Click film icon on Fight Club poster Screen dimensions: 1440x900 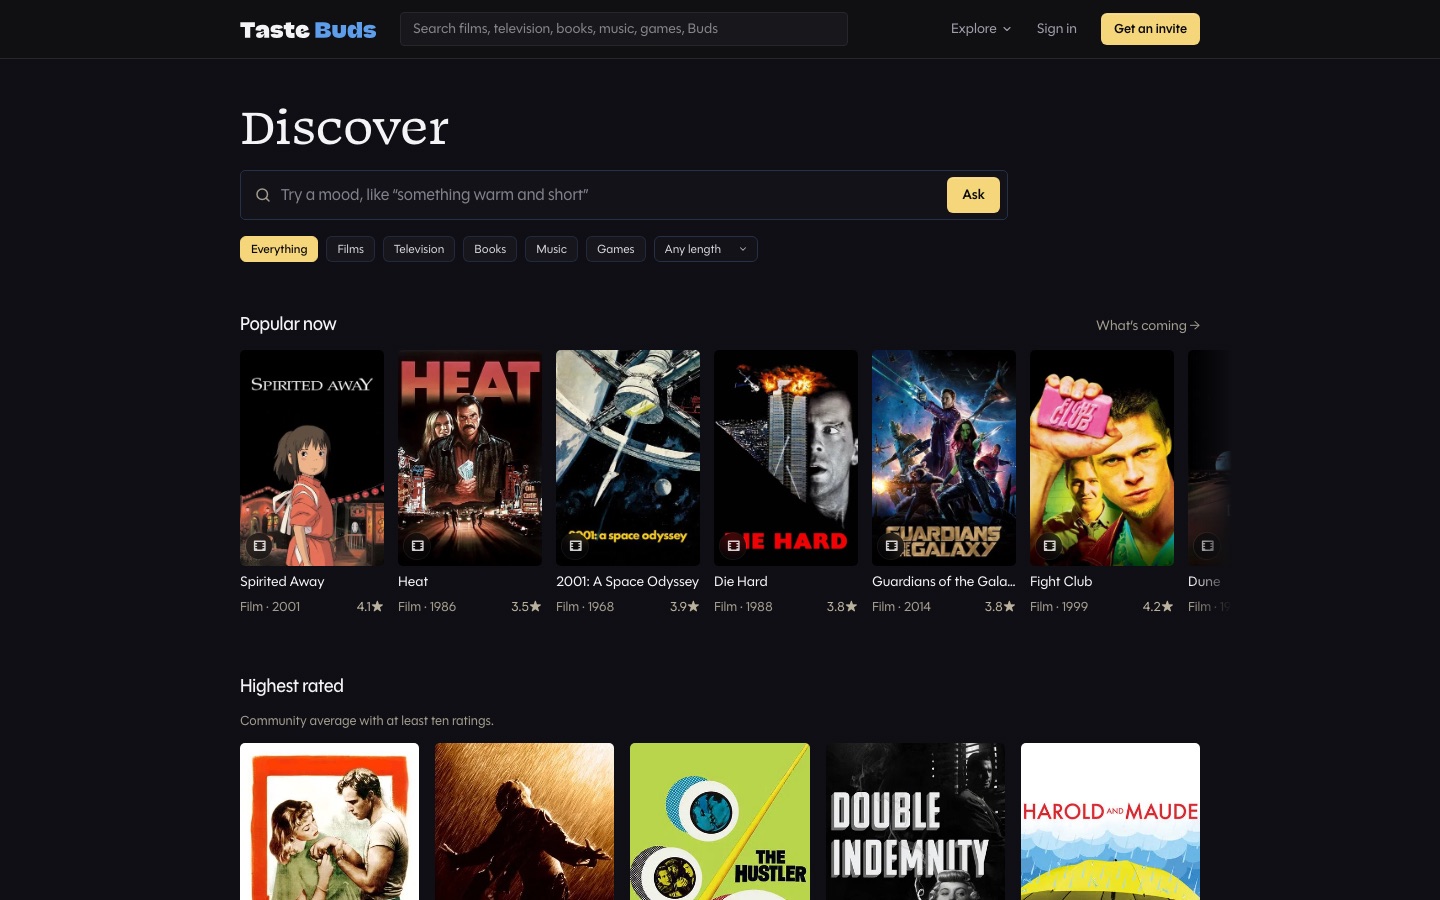click(x=1050, y=546)
